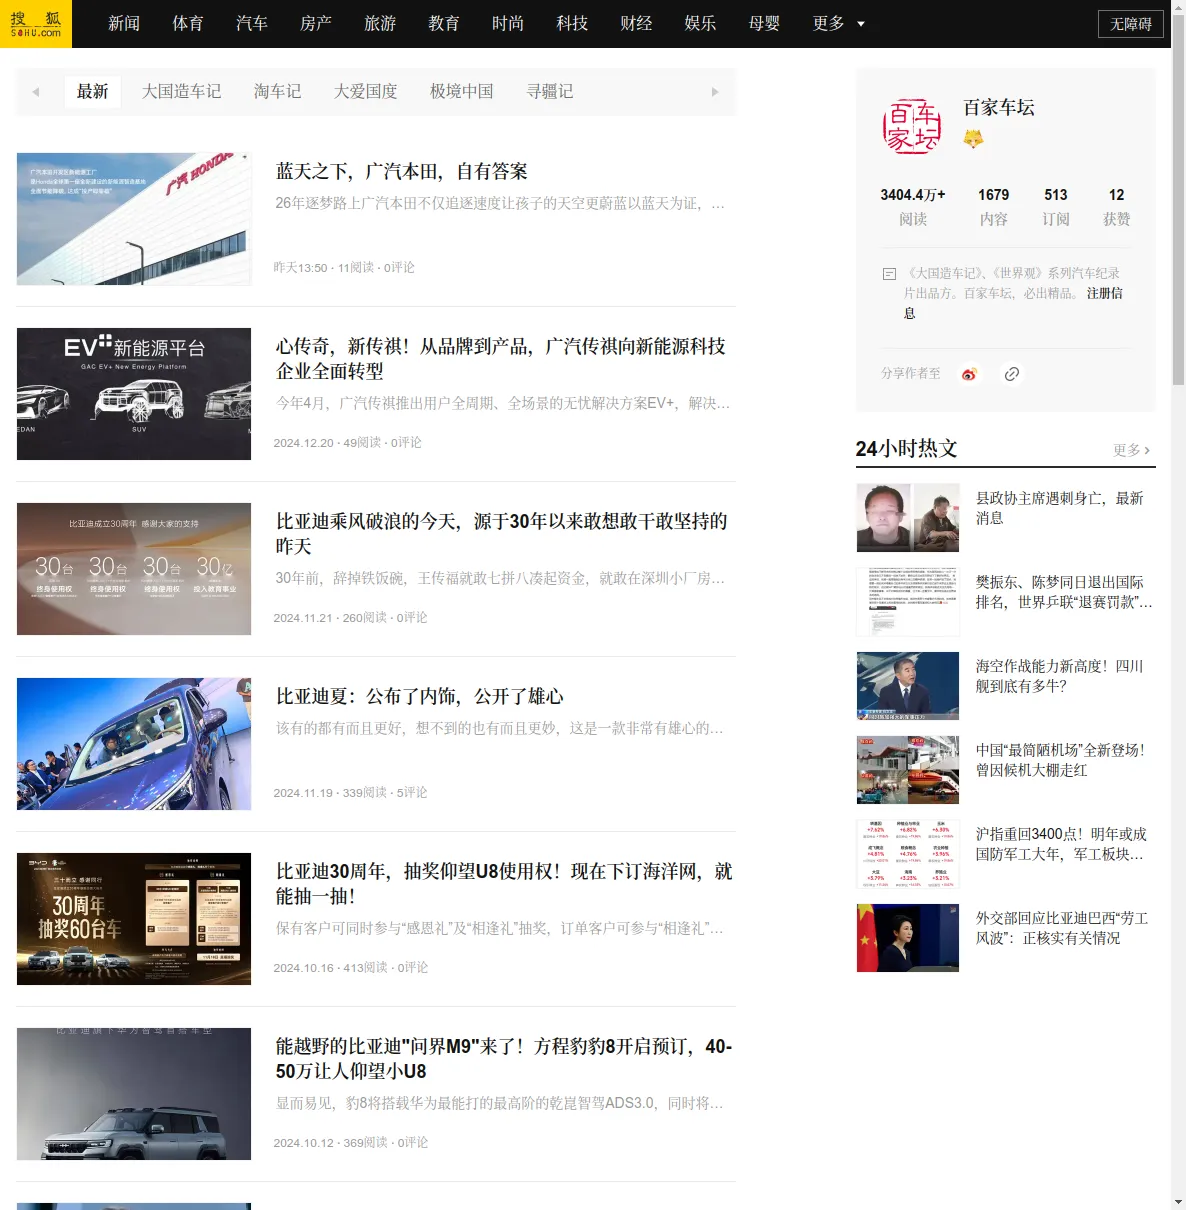This screenshot has width=1186, height=1210.
Task: Click the Honda factory article thumbnail
Action: (x=134, y=219)
